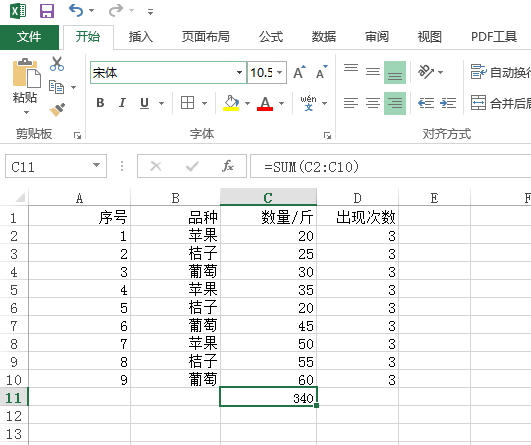Screen dimensions: 531x445
Task: Switch to the 视图 (View) tab
Action: point(429,37)
